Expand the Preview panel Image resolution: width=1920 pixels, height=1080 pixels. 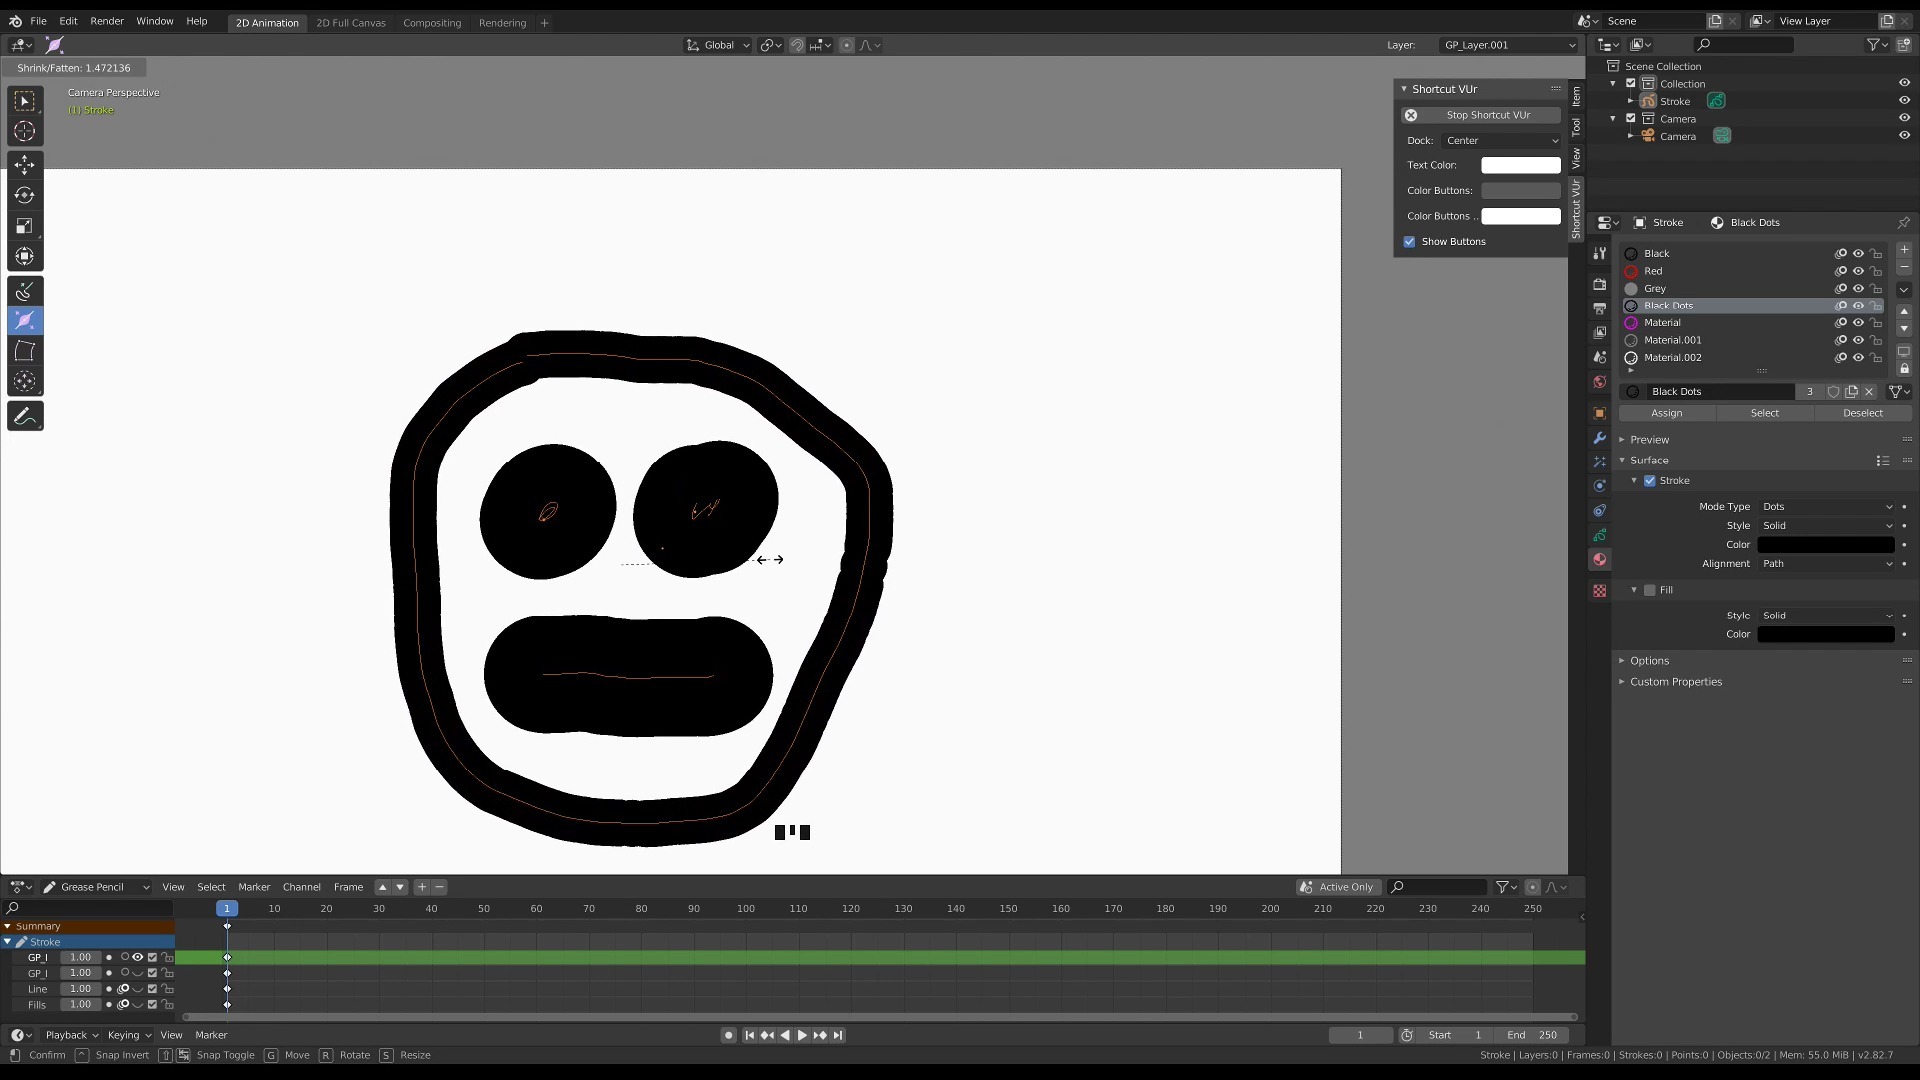point(1649,440)
